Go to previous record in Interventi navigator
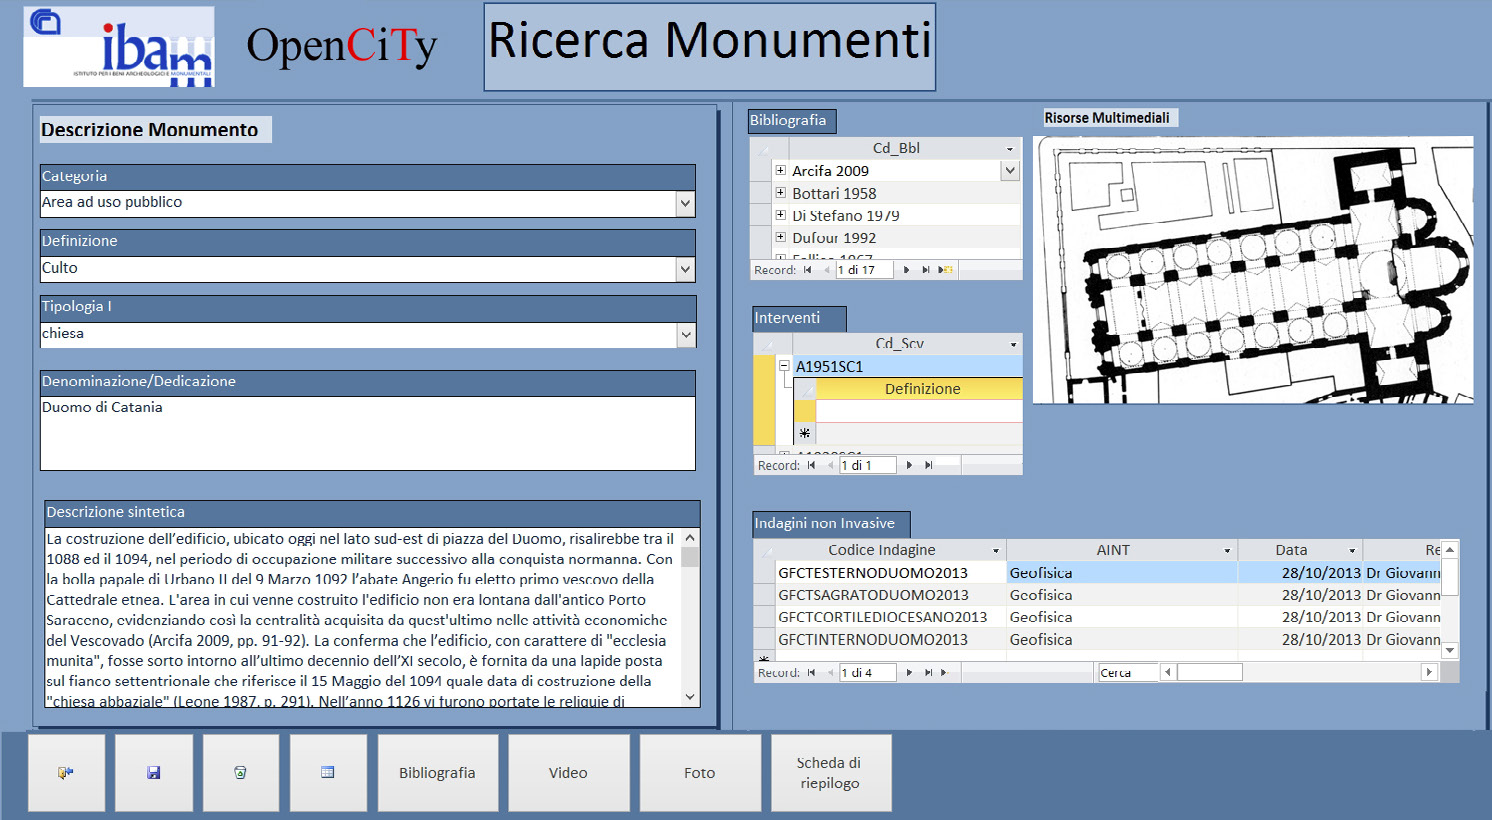Viewport: 1492px width, 820px height. point(830,465)
